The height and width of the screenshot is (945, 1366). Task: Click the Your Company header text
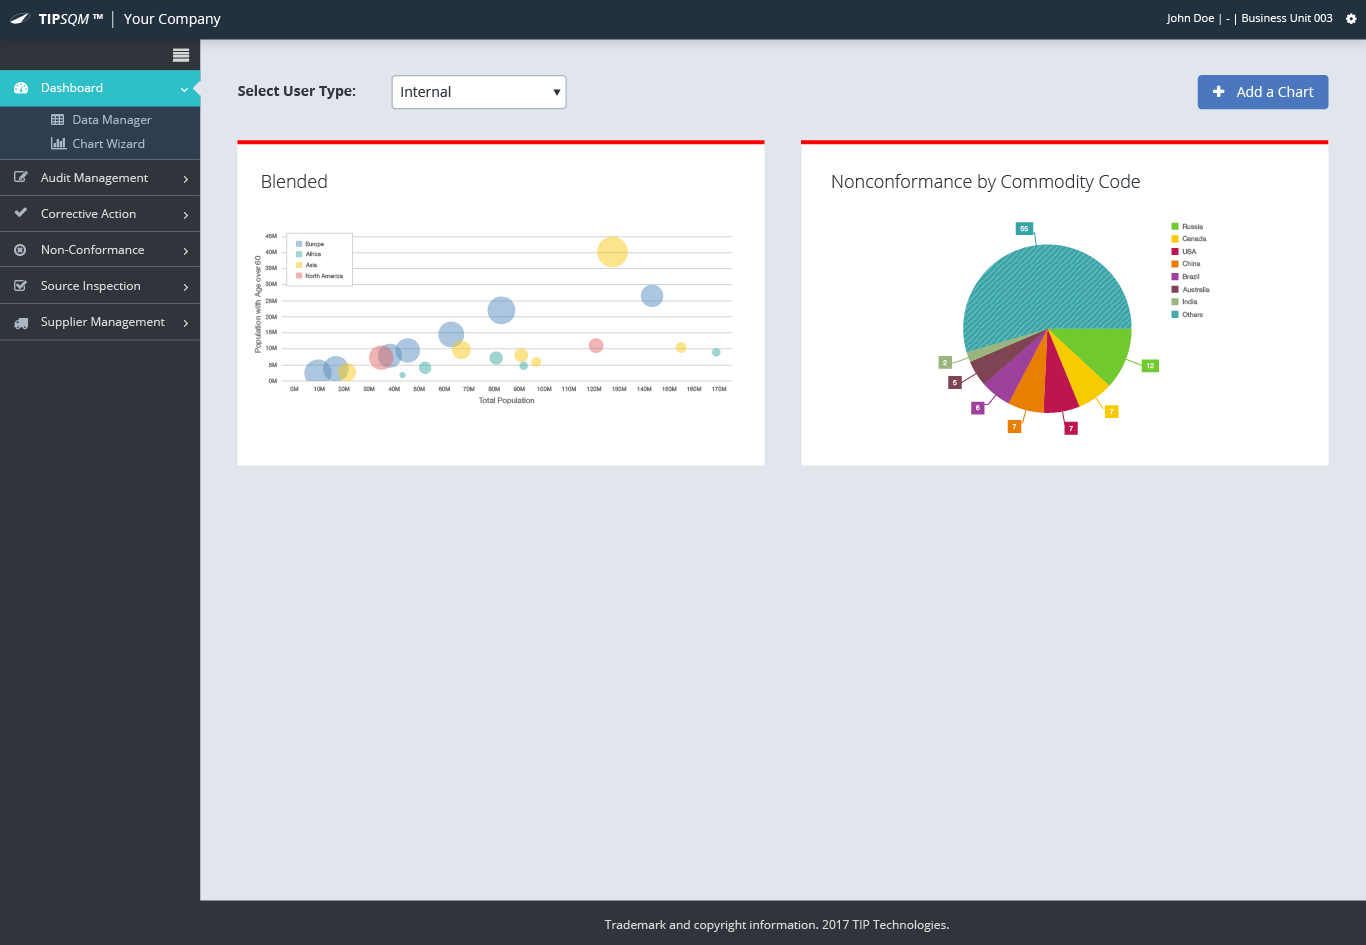172,19
